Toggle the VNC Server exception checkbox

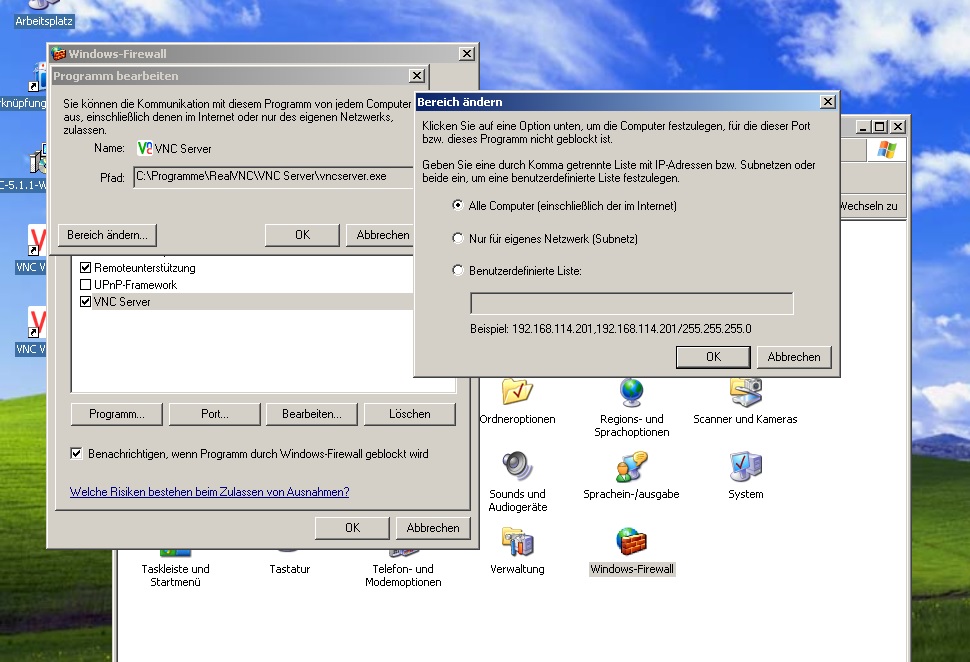point(85,301)
